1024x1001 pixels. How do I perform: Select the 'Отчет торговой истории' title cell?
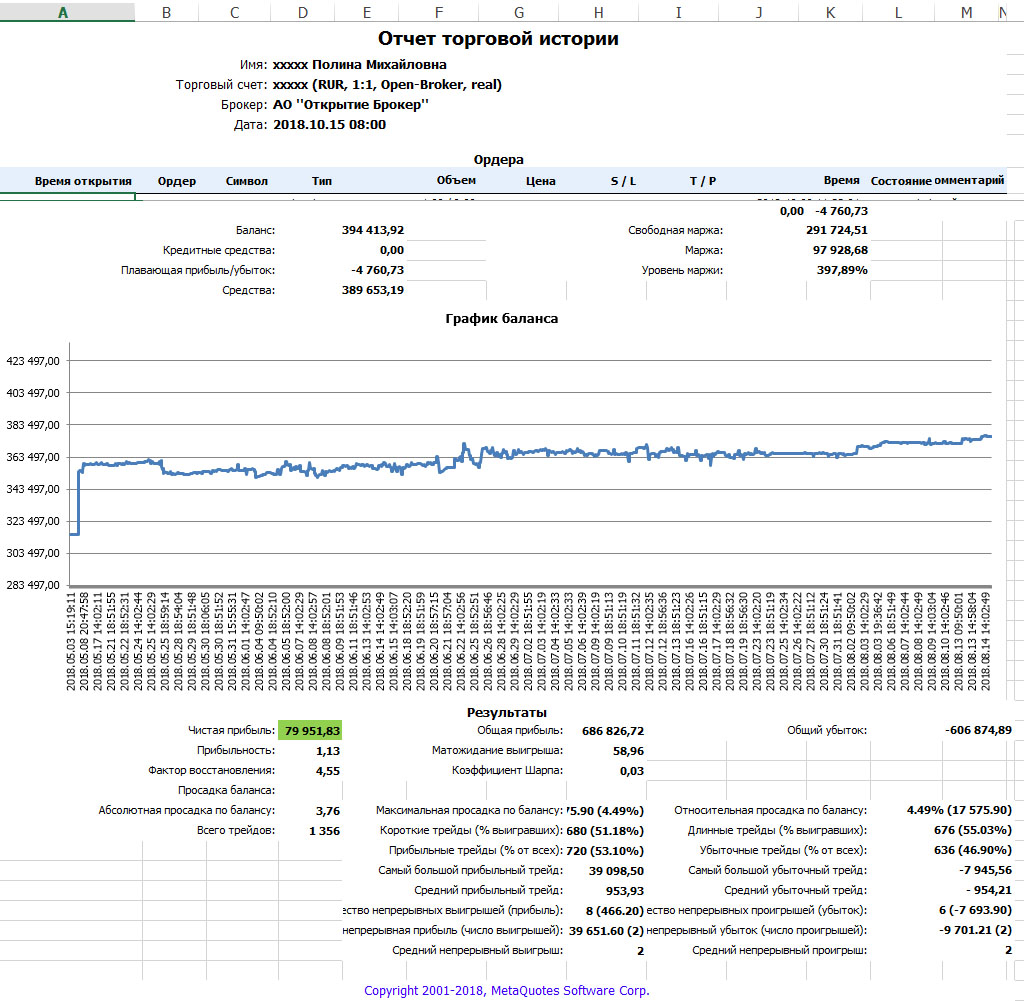(498, 39)
